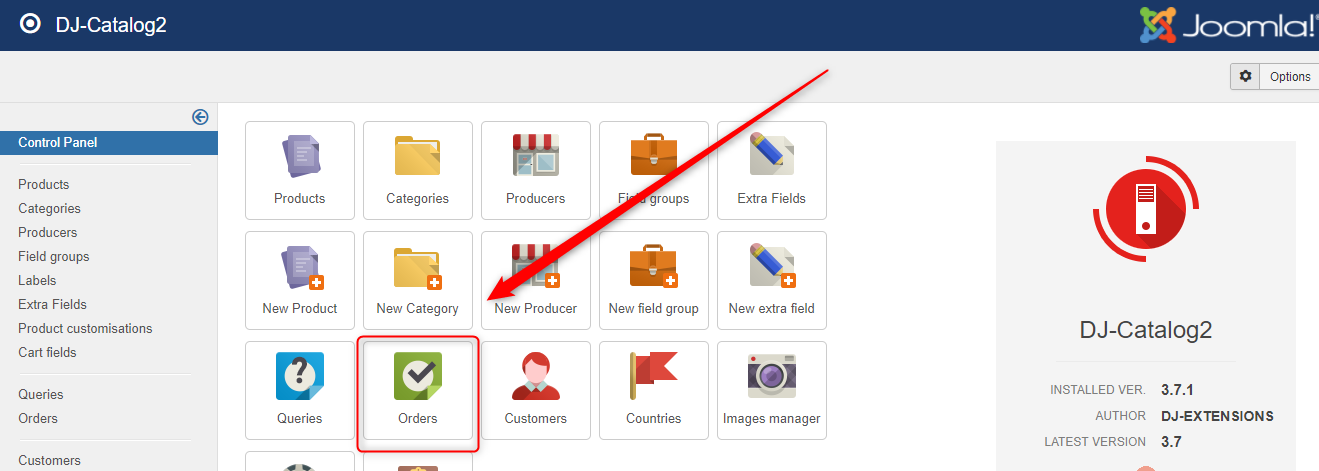Viewport: 1319px width, 471px height.
Task: Click the Joomla! logo
Action: [x=1229, y=25]
